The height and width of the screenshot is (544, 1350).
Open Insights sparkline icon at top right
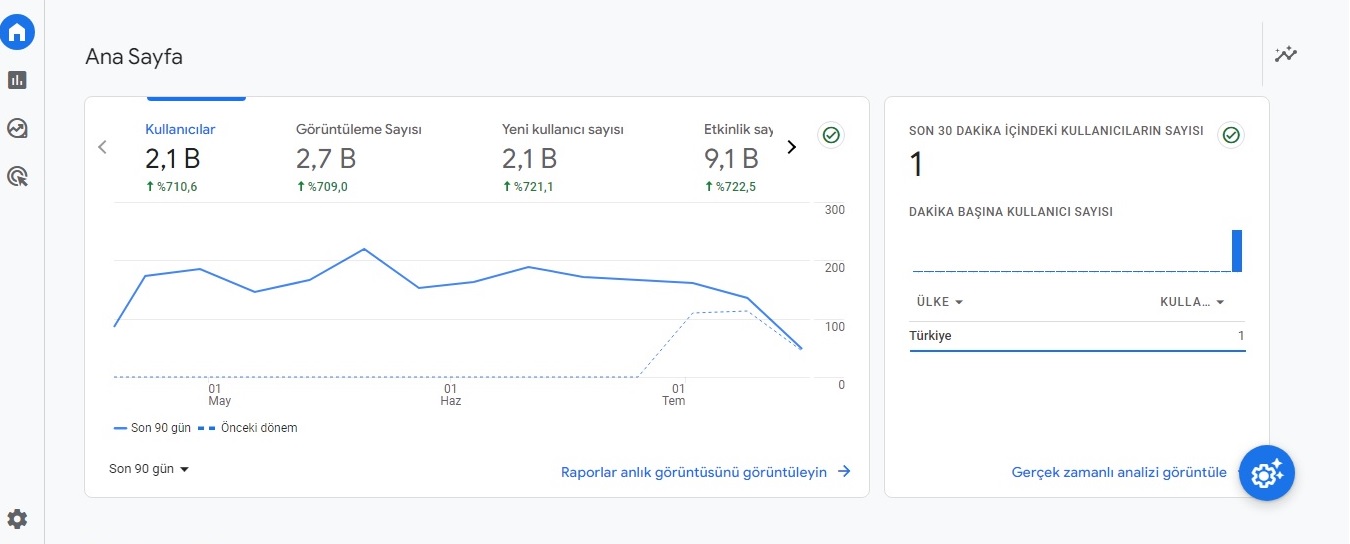click(1286, 54)
